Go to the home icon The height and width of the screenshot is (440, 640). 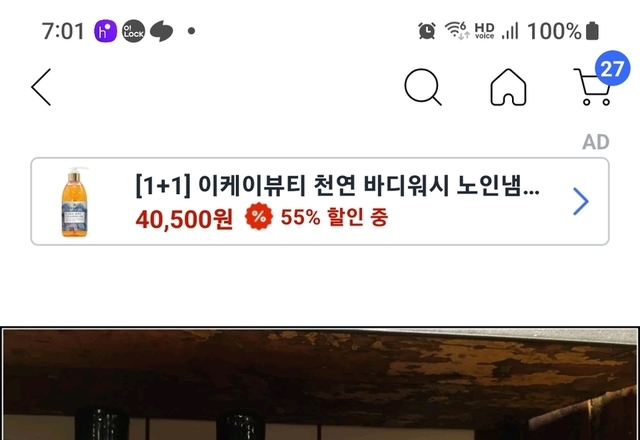click(508, 87)
